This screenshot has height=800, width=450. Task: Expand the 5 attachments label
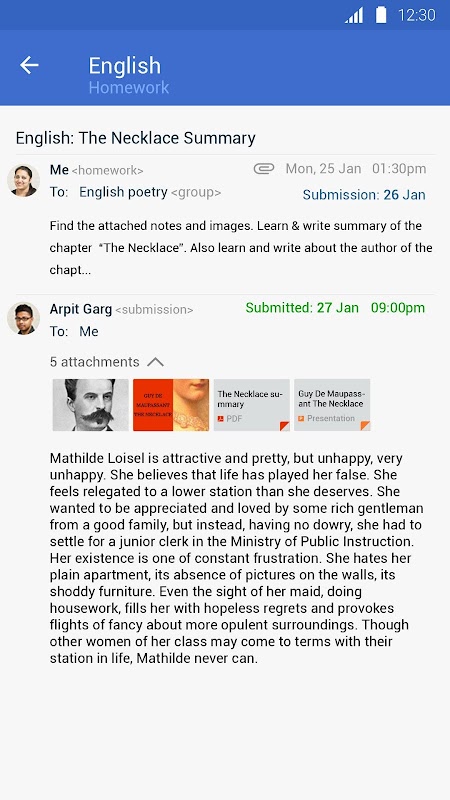click(x=94, y=362)
